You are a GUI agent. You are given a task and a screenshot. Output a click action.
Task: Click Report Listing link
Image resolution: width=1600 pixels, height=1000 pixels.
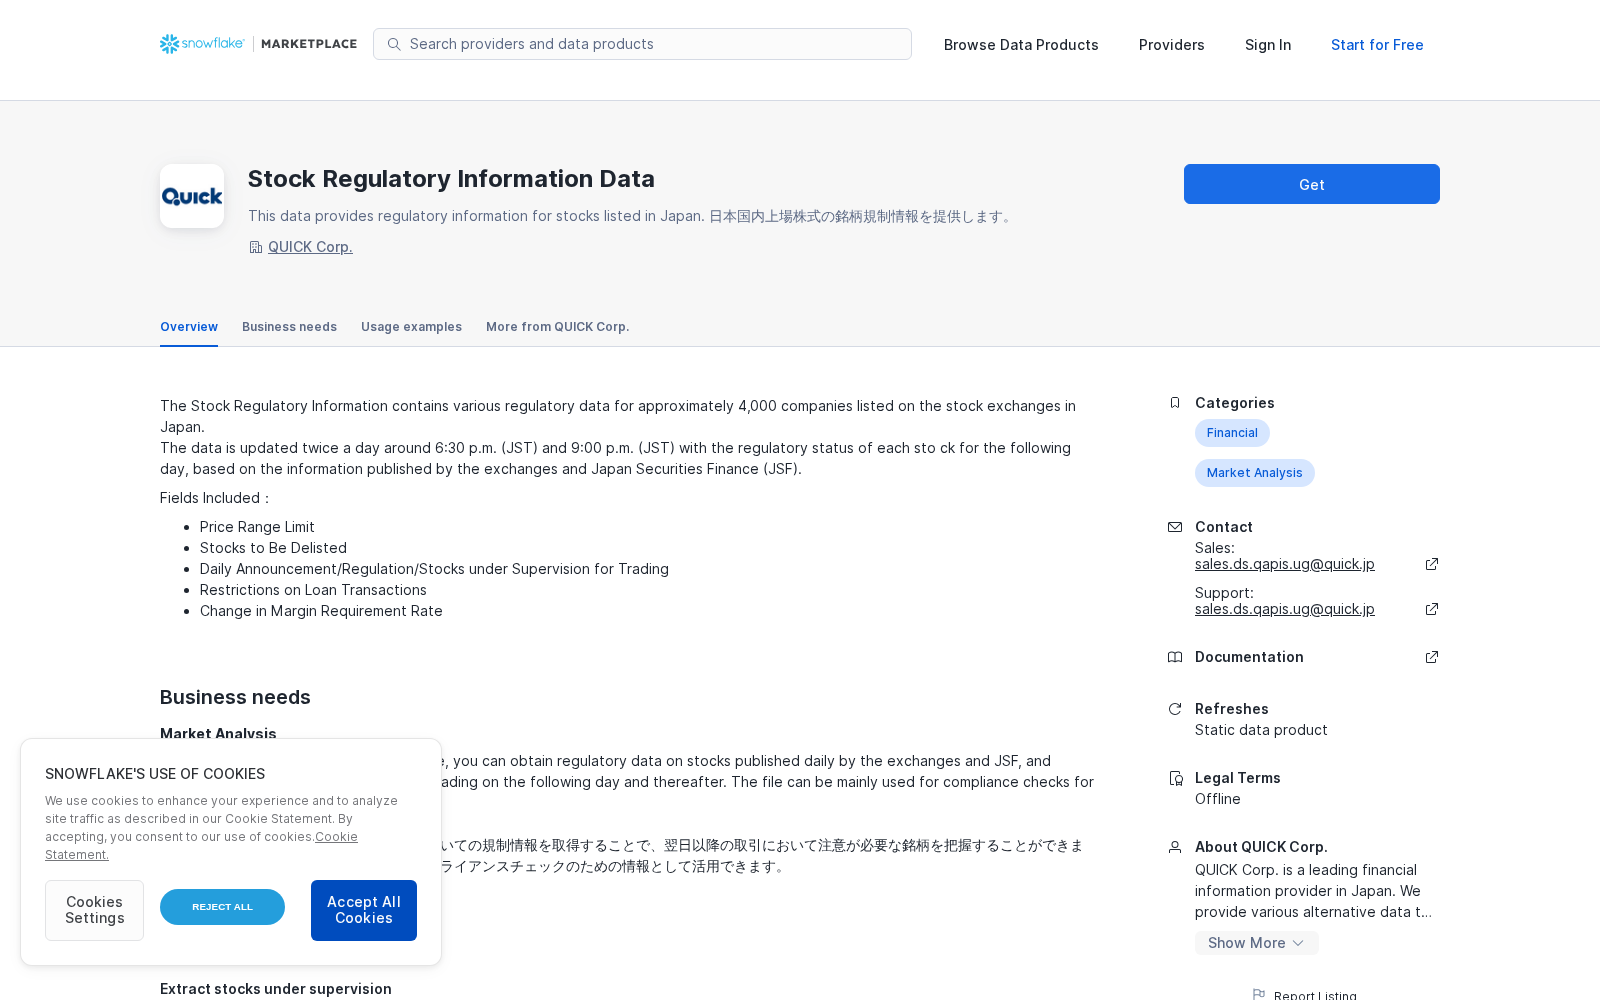point(1315,995)
